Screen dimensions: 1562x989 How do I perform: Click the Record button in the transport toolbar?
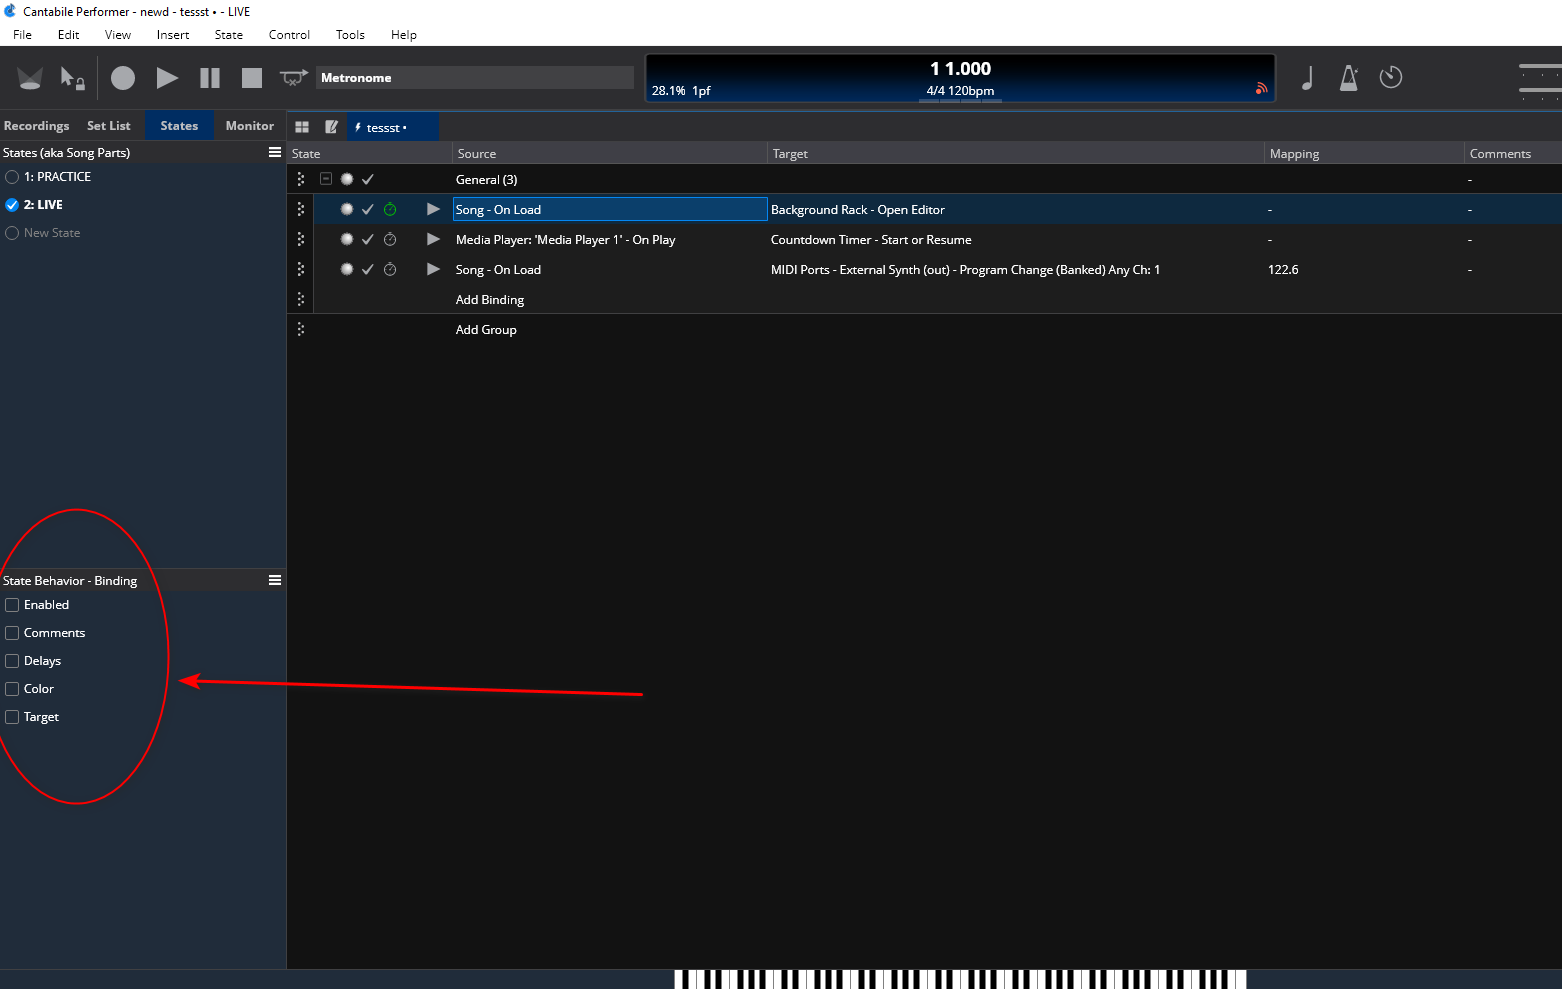123,78
